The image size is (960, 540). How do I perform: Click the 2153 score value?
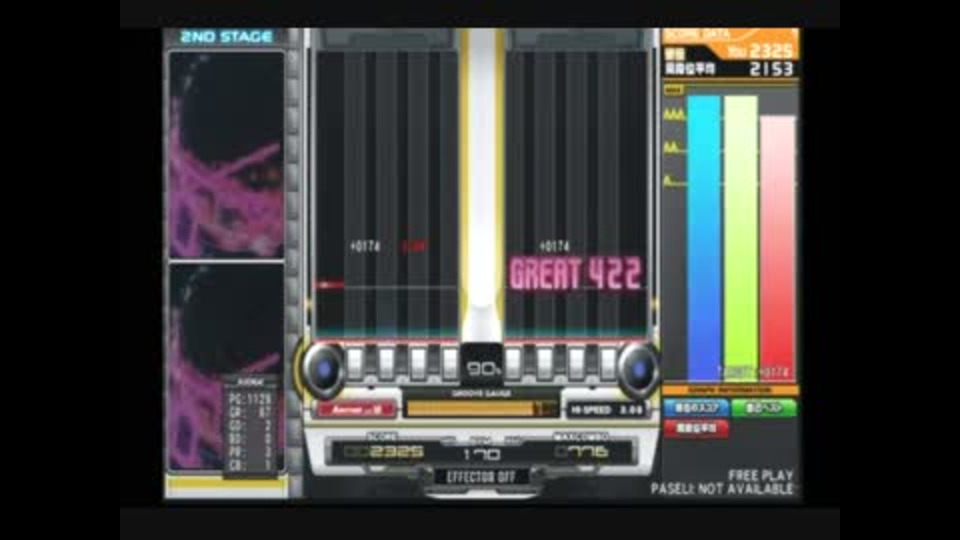tap(771, 69)
